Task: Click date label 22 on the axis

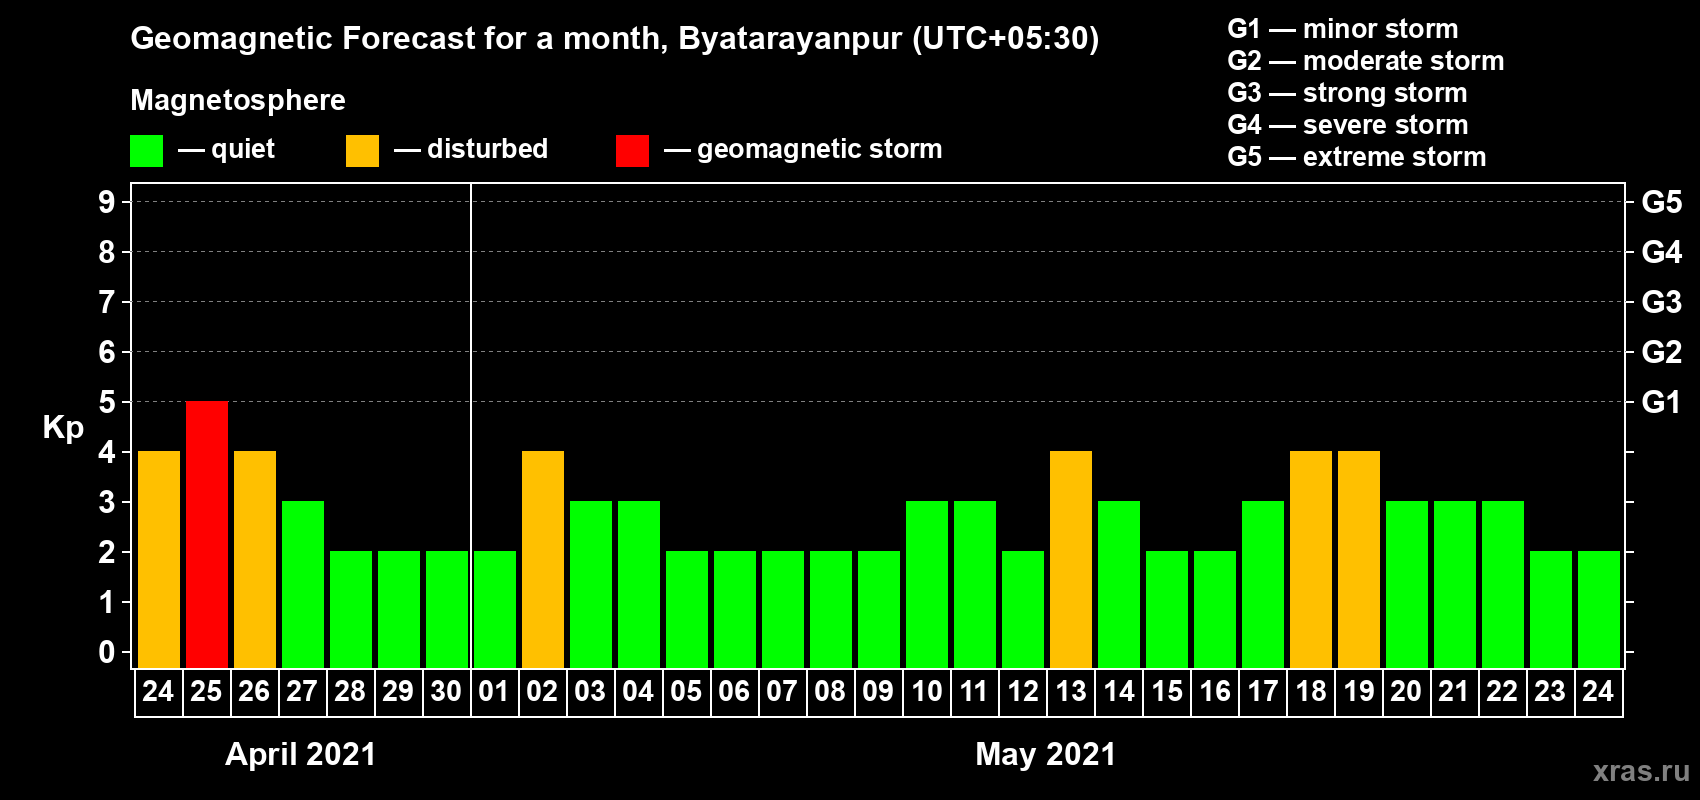Action: coord(1502,691)
